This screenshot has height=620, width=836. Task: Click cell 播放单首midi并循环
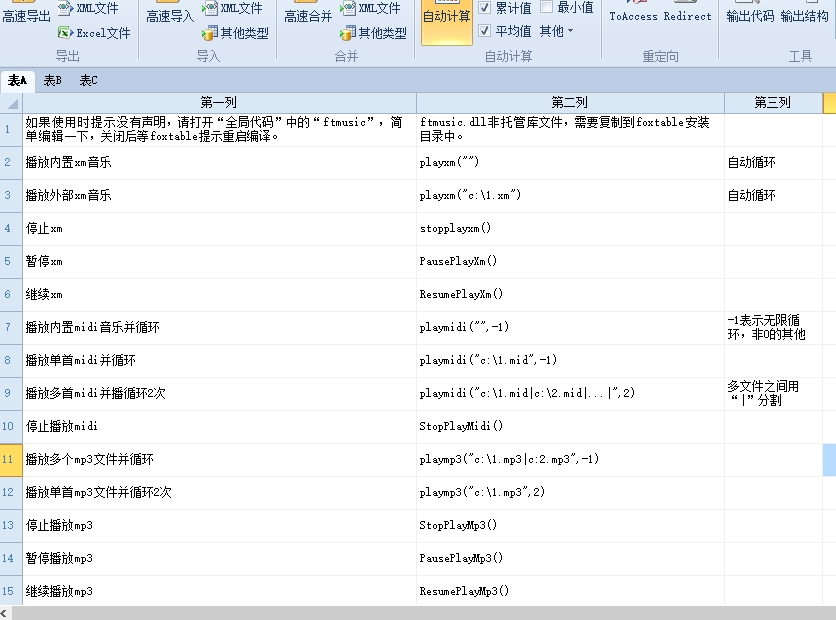(219, 361)
